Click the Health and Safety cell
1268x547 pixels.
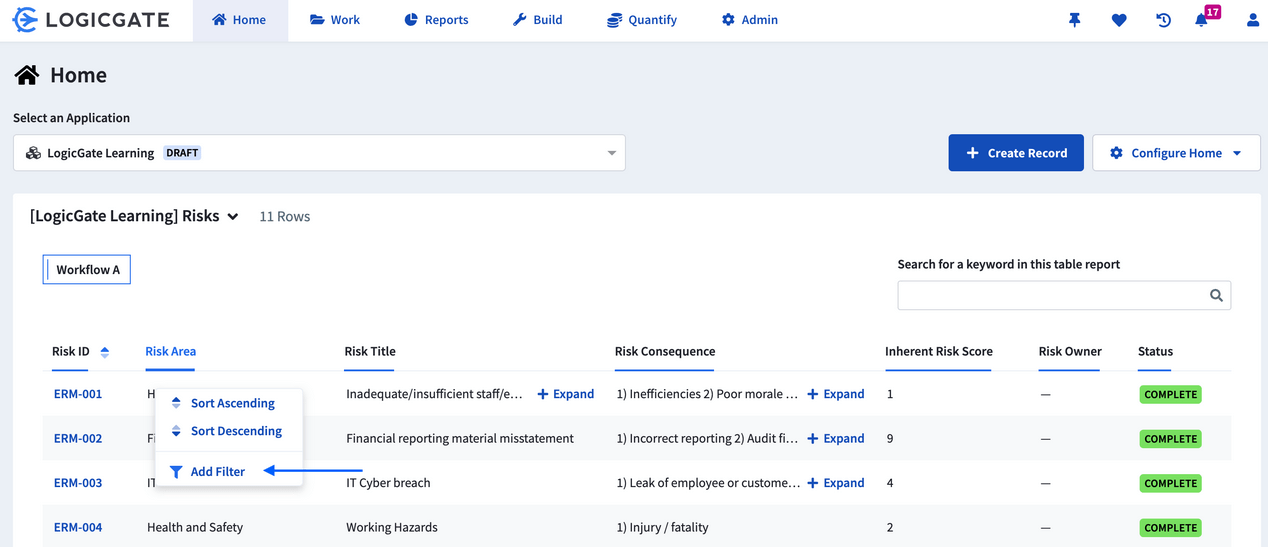(x=195, y=527)
